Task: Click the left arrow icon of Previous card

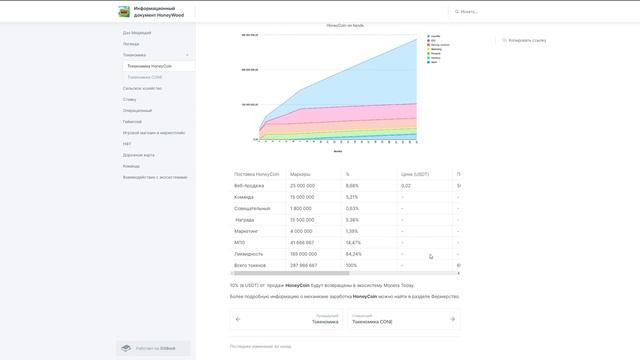Action: click(238, 319)
